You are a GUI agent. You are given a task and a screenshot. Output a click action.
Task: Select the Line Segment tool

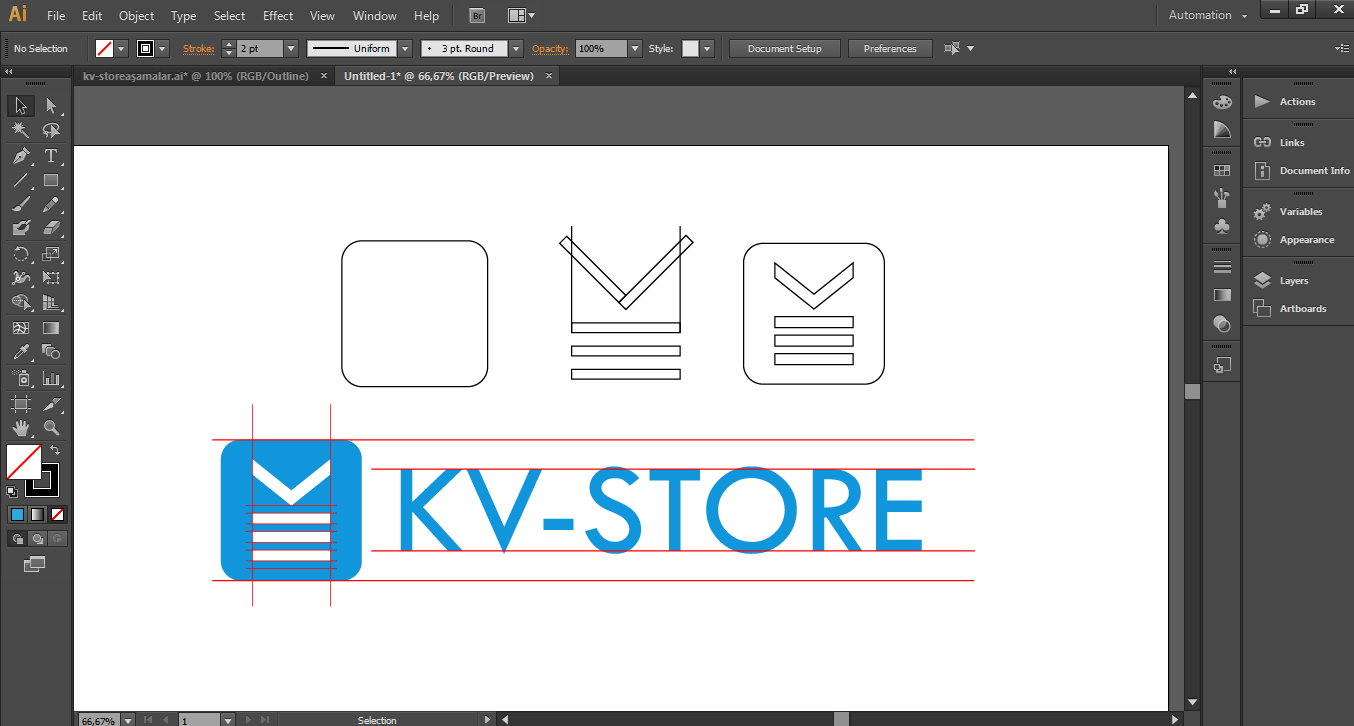(x=20, y=181)
